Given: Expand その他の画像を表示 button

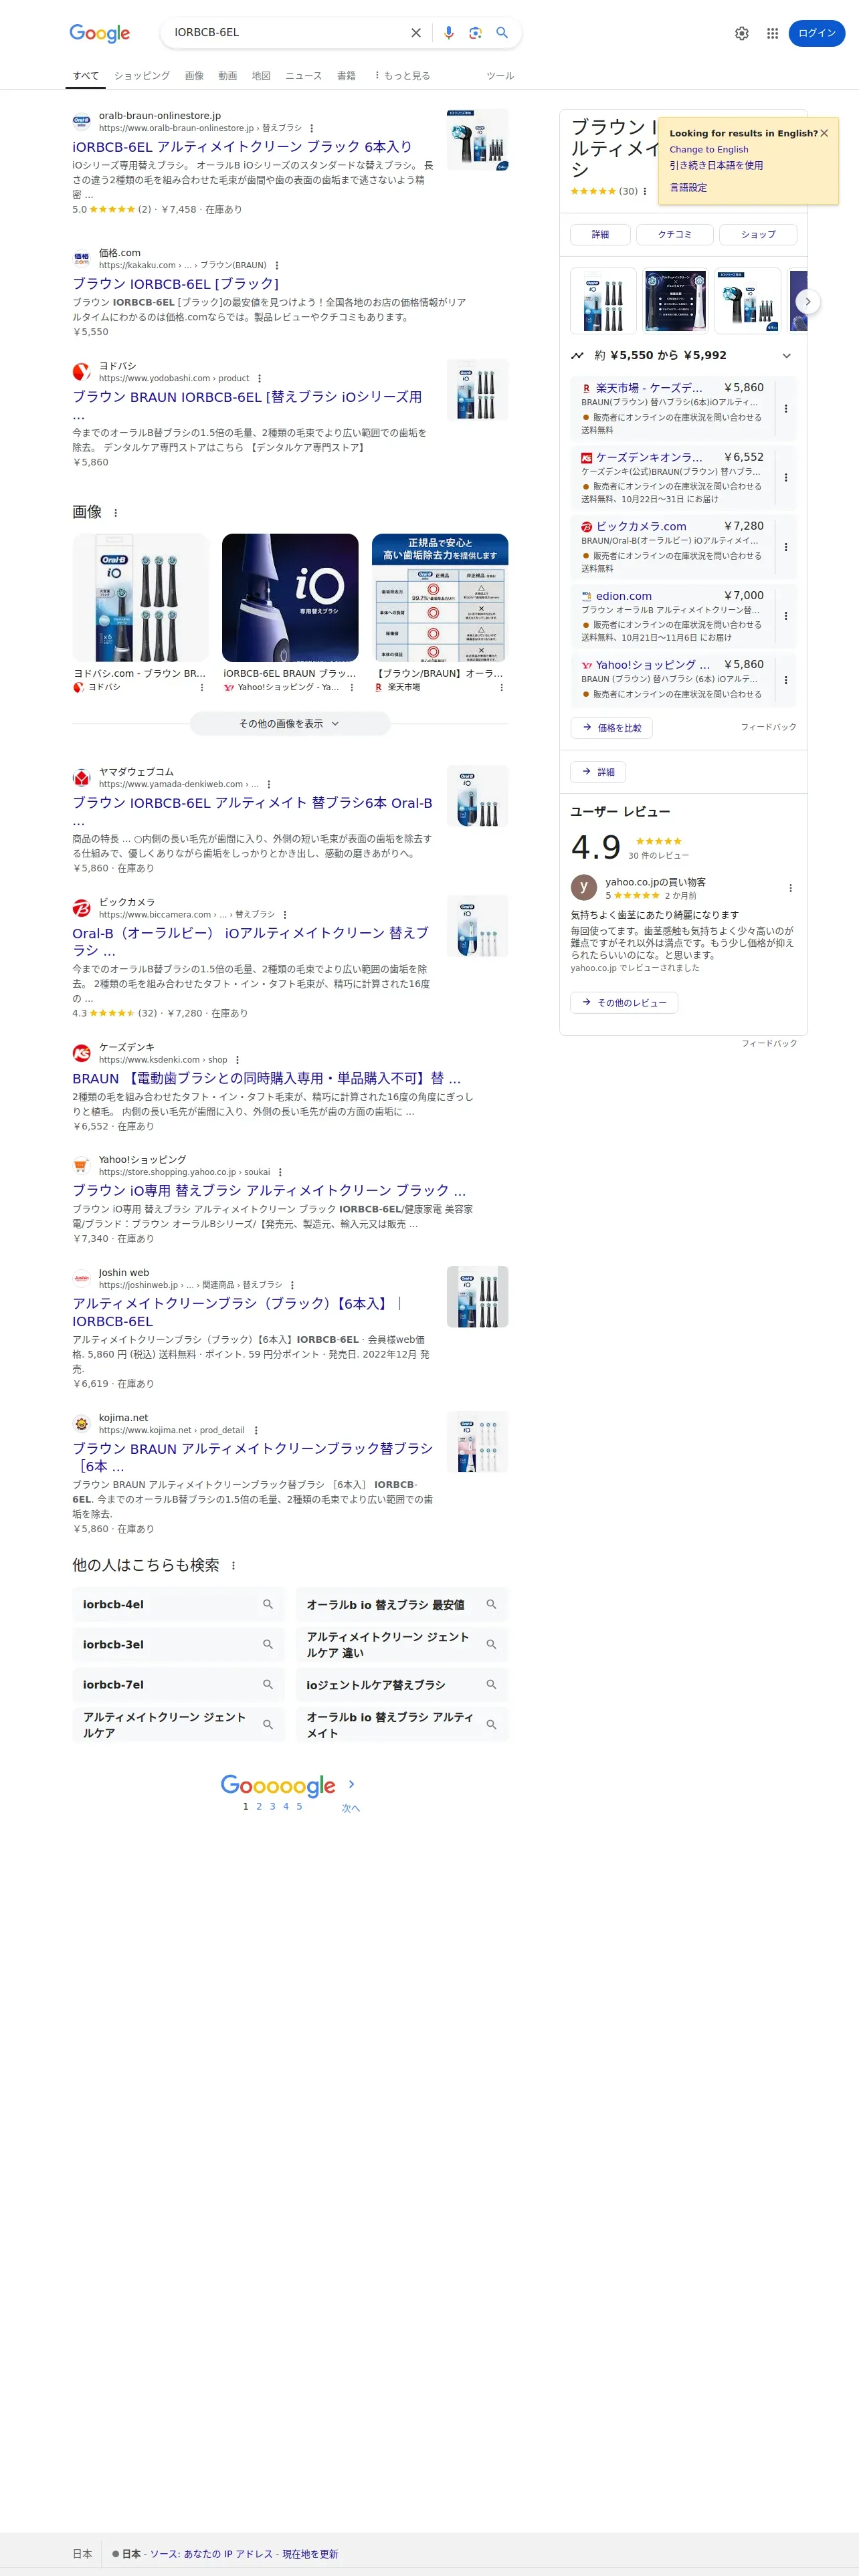Looking at the screenshot, I should tap(290, 724).
